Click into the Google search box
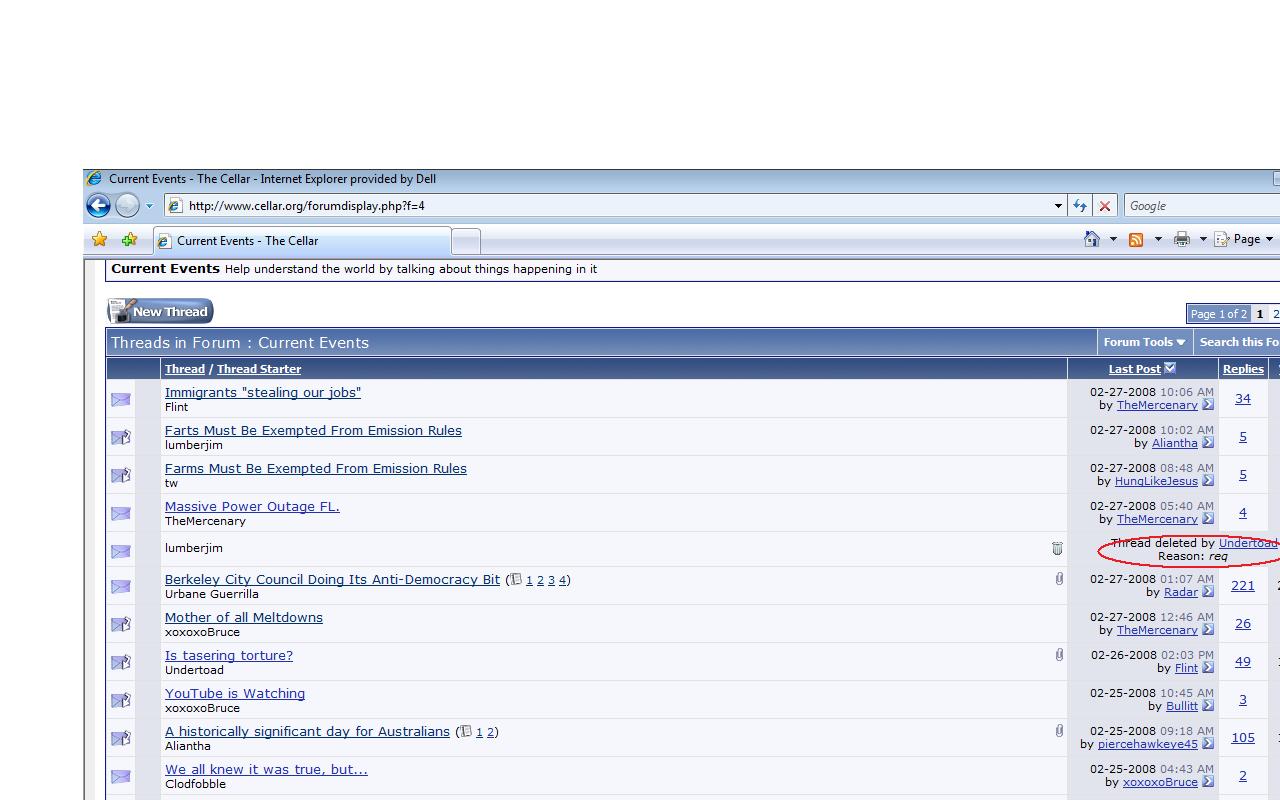This screenshot has width=1280, height=800. [x=1200, y=206]
